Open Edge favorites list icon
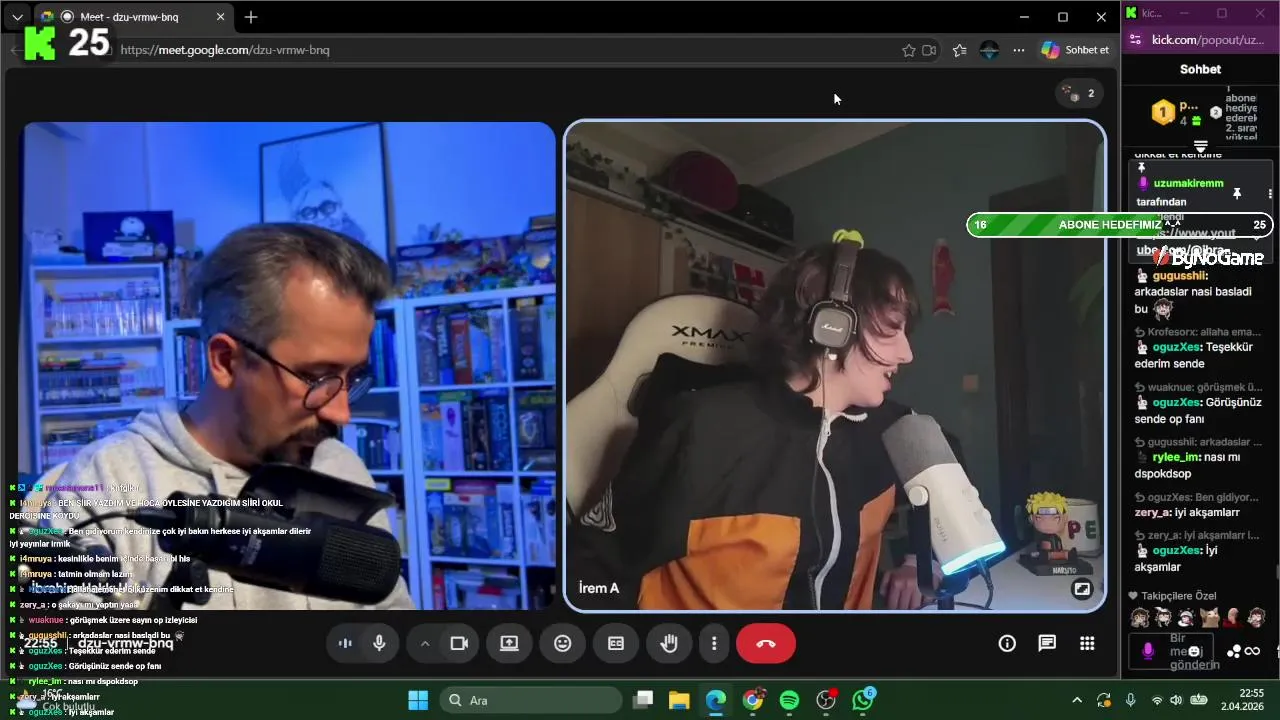 point(960,50)
